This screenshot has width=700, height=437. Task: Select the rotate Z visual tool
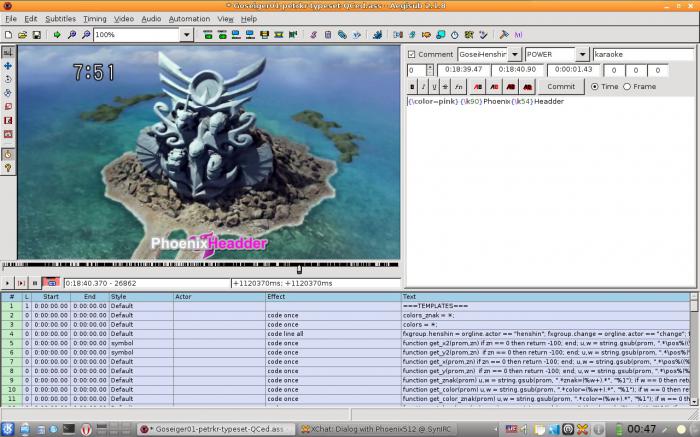(8, 79)
